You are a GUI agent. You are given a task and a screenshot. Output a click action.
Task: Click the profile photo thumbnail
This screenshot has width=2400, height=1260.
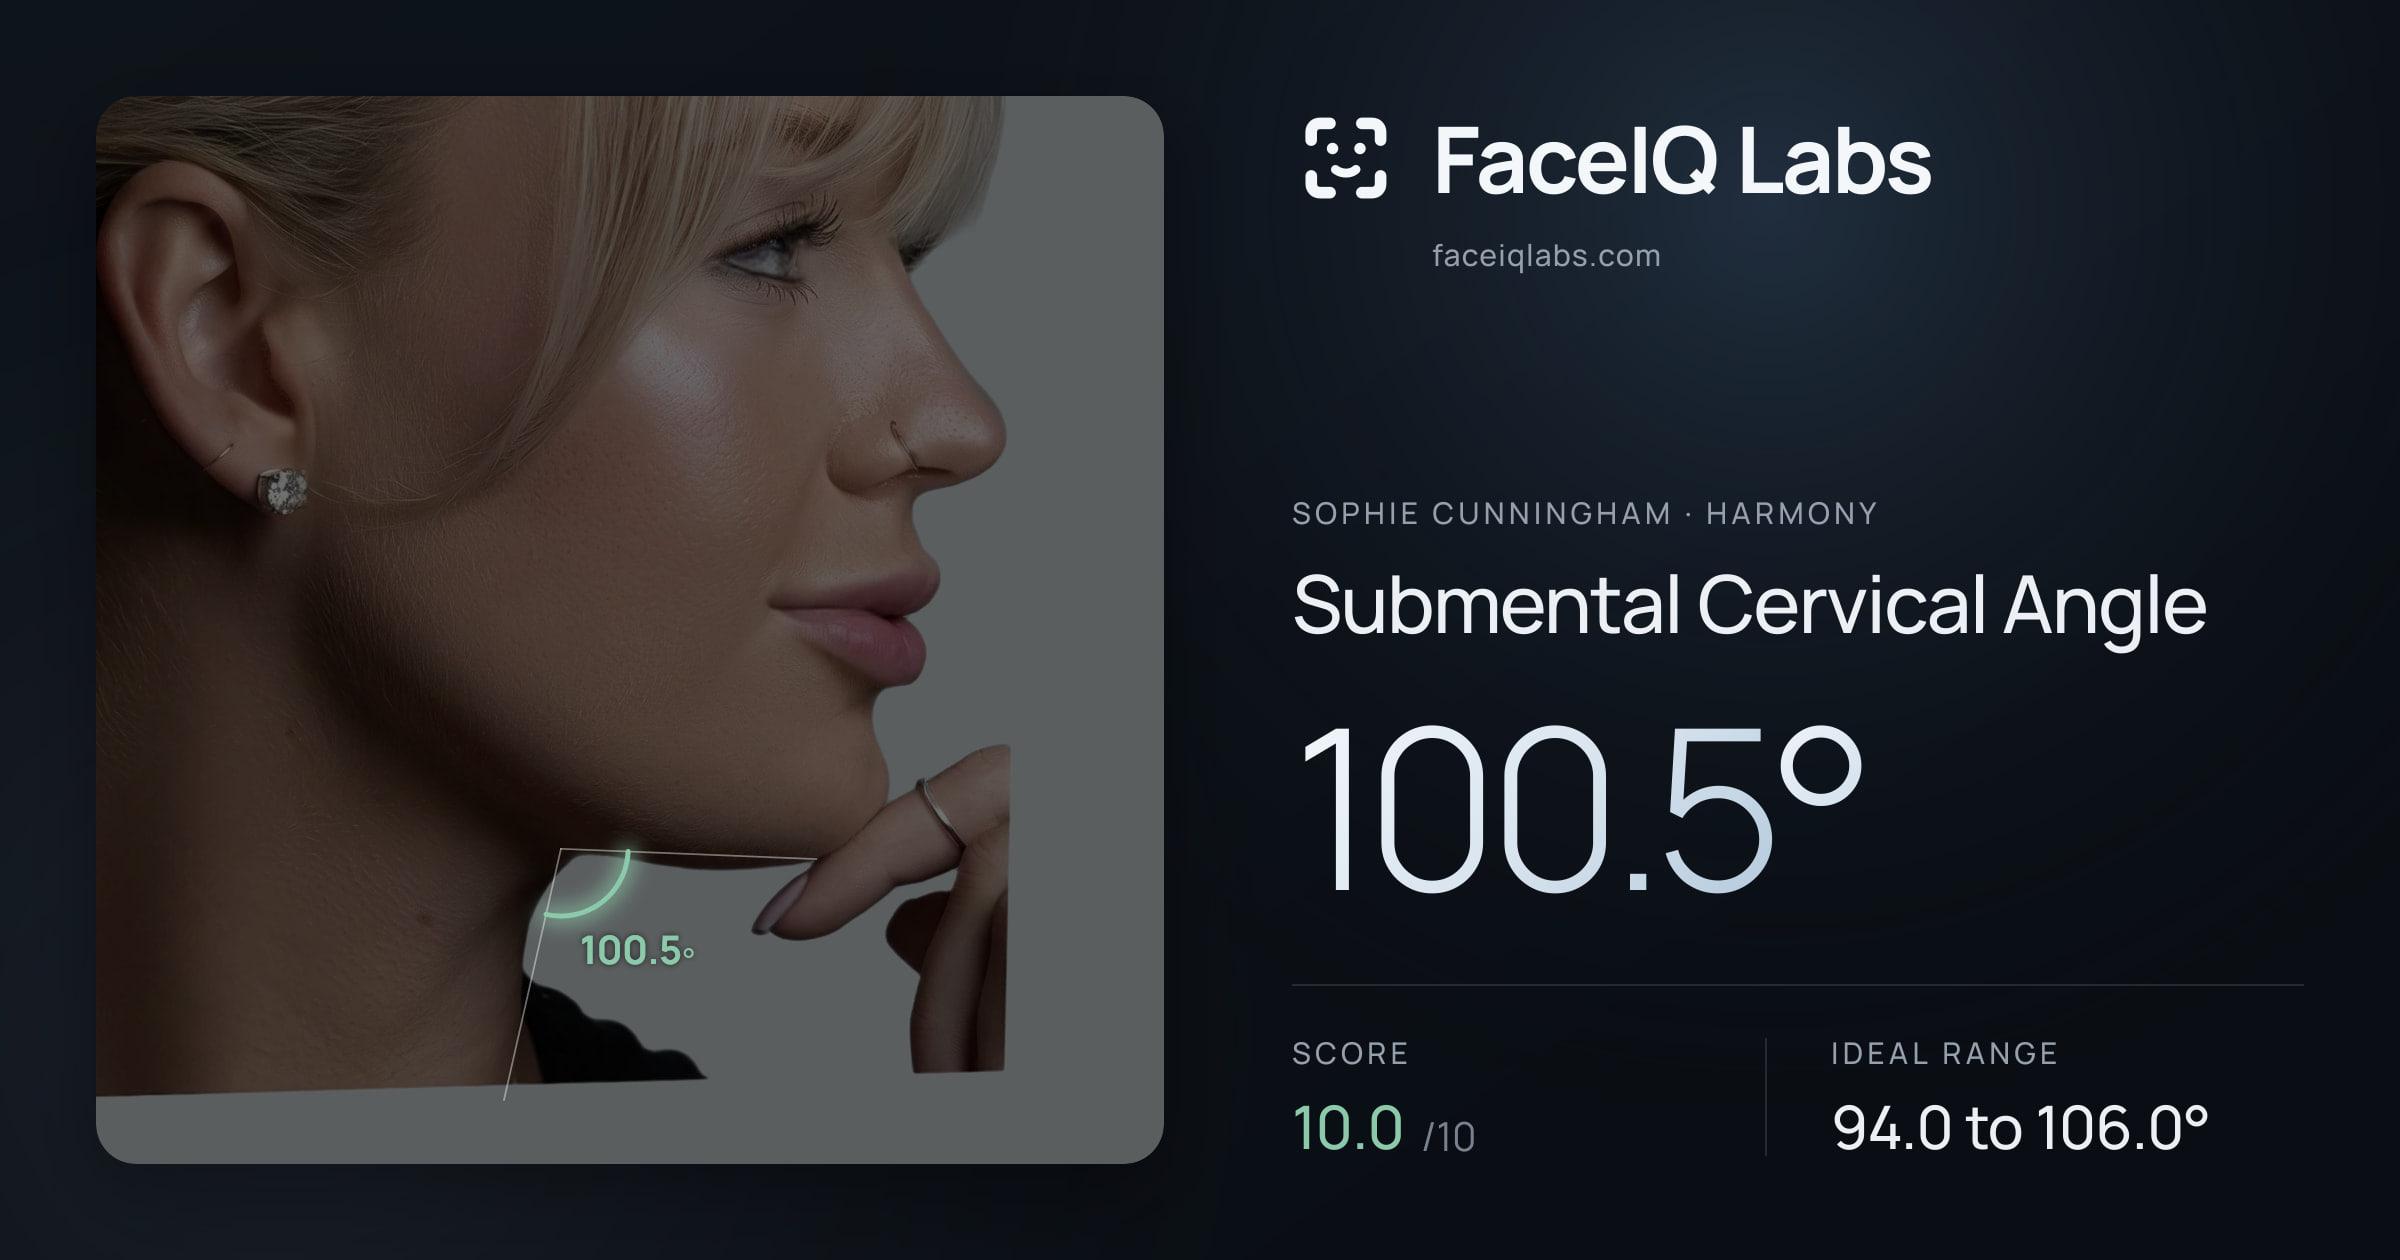[630, 630]
